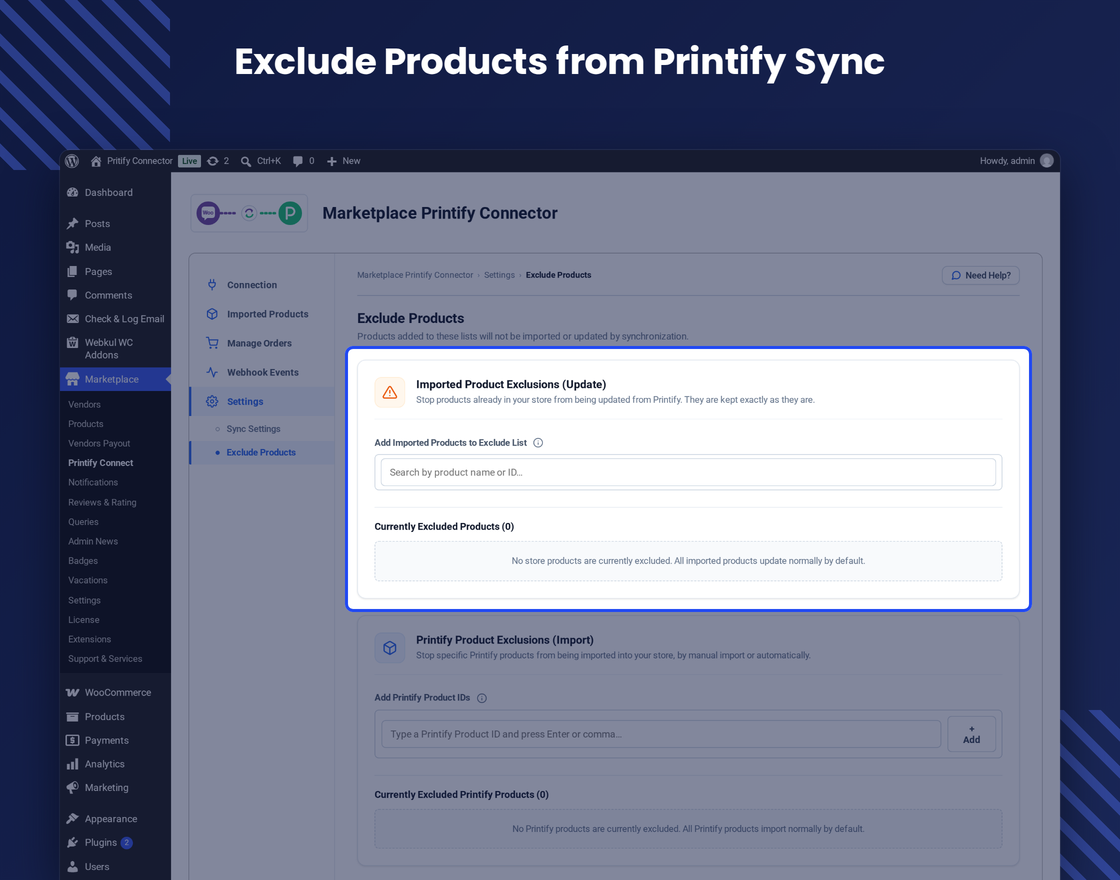Click the search magnifier icon Ctrl+K
This screenshot has width=1120, height=880.
[246, 161]
